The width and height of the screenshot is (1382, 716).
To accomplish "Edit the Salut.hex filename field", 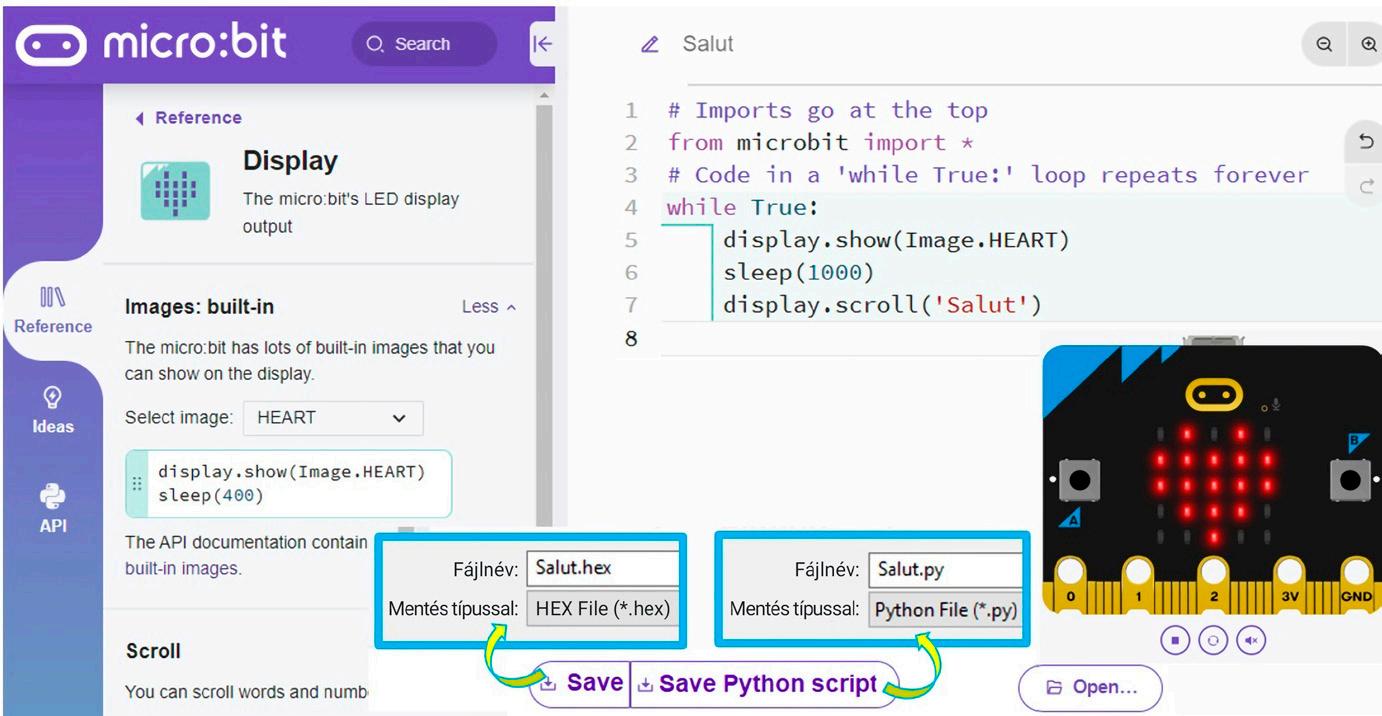I will coord(603,568).
